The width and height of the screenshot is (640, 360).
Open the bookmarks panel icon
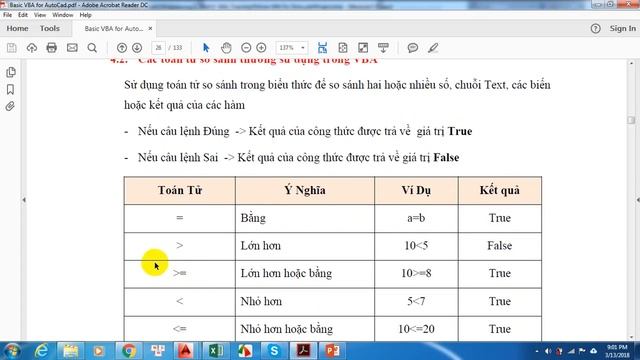pyautogui.click(x=11, y=89)
